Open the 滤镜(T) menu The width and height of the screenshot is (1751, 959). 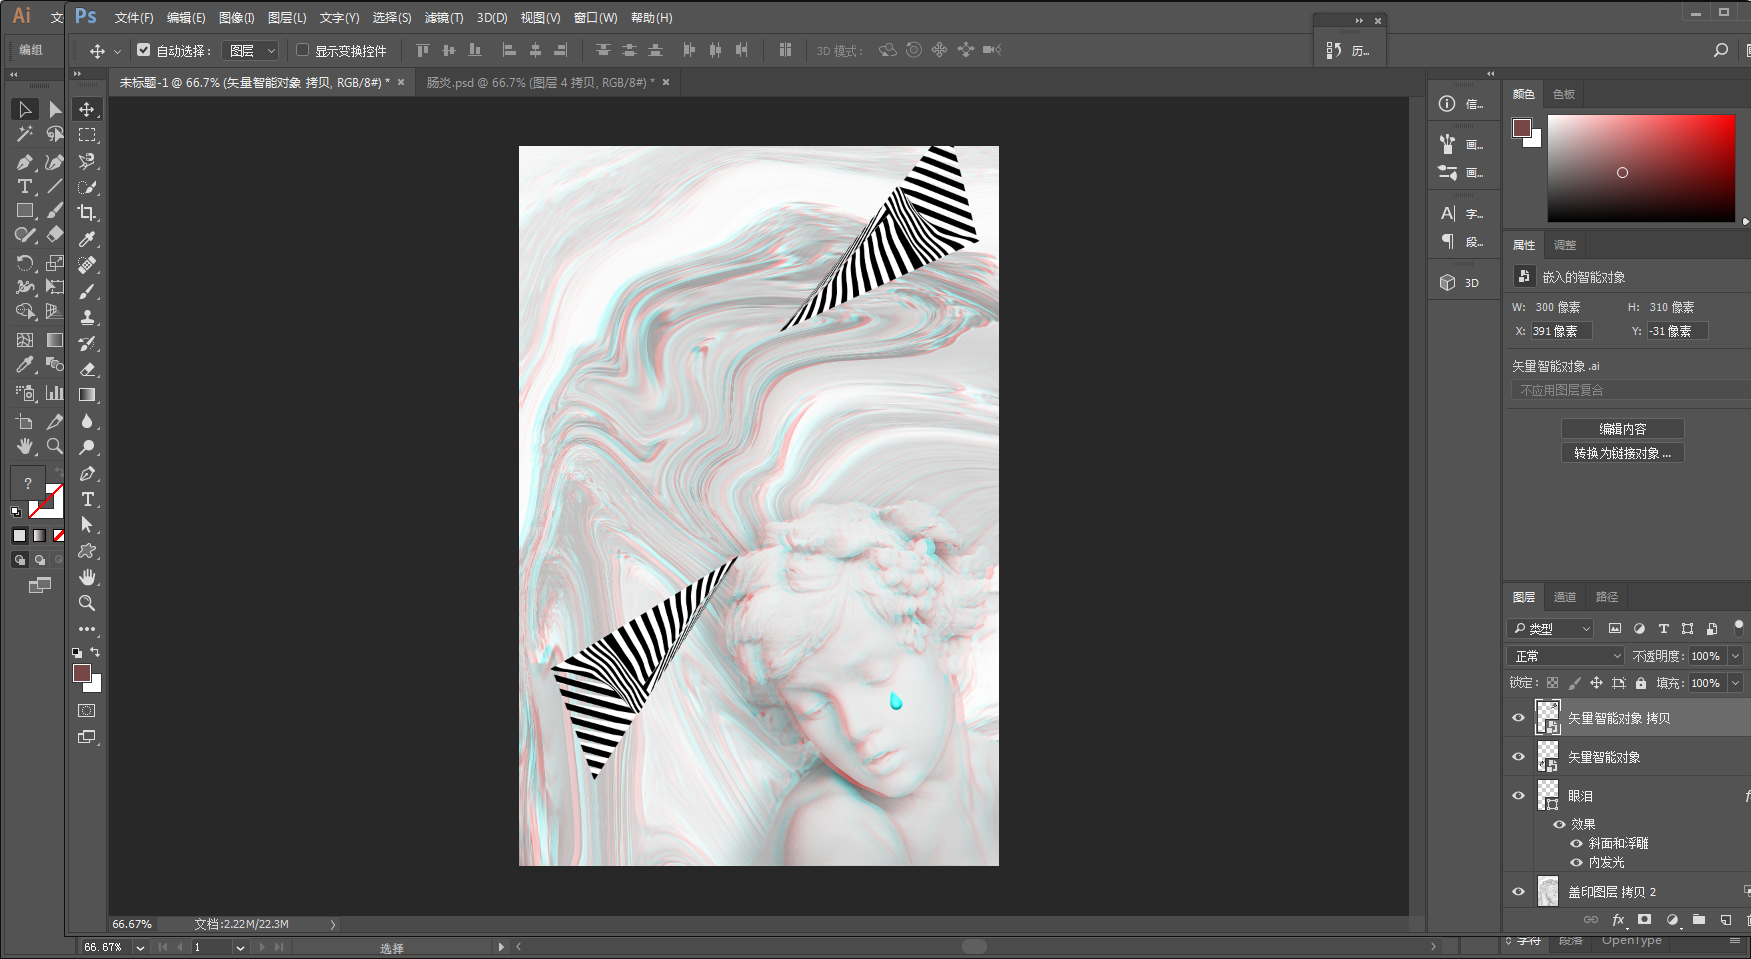click(x=444, y=18)
